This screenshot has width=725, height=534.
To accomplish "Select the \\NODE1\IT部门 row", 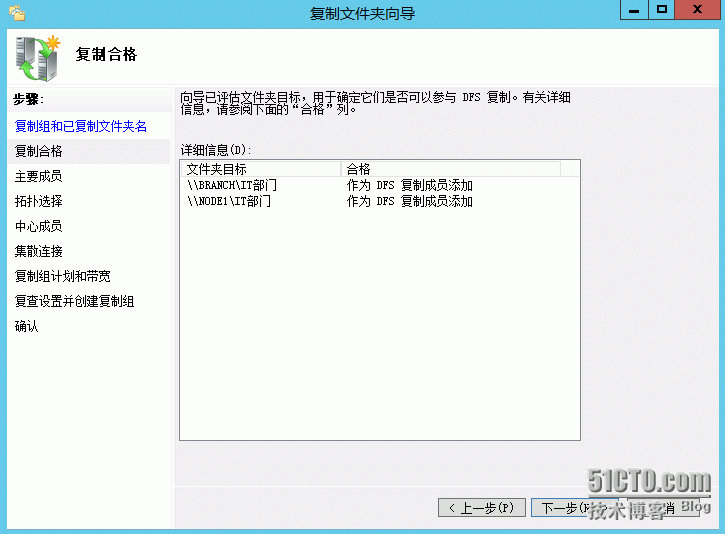I will pos(379,201).
